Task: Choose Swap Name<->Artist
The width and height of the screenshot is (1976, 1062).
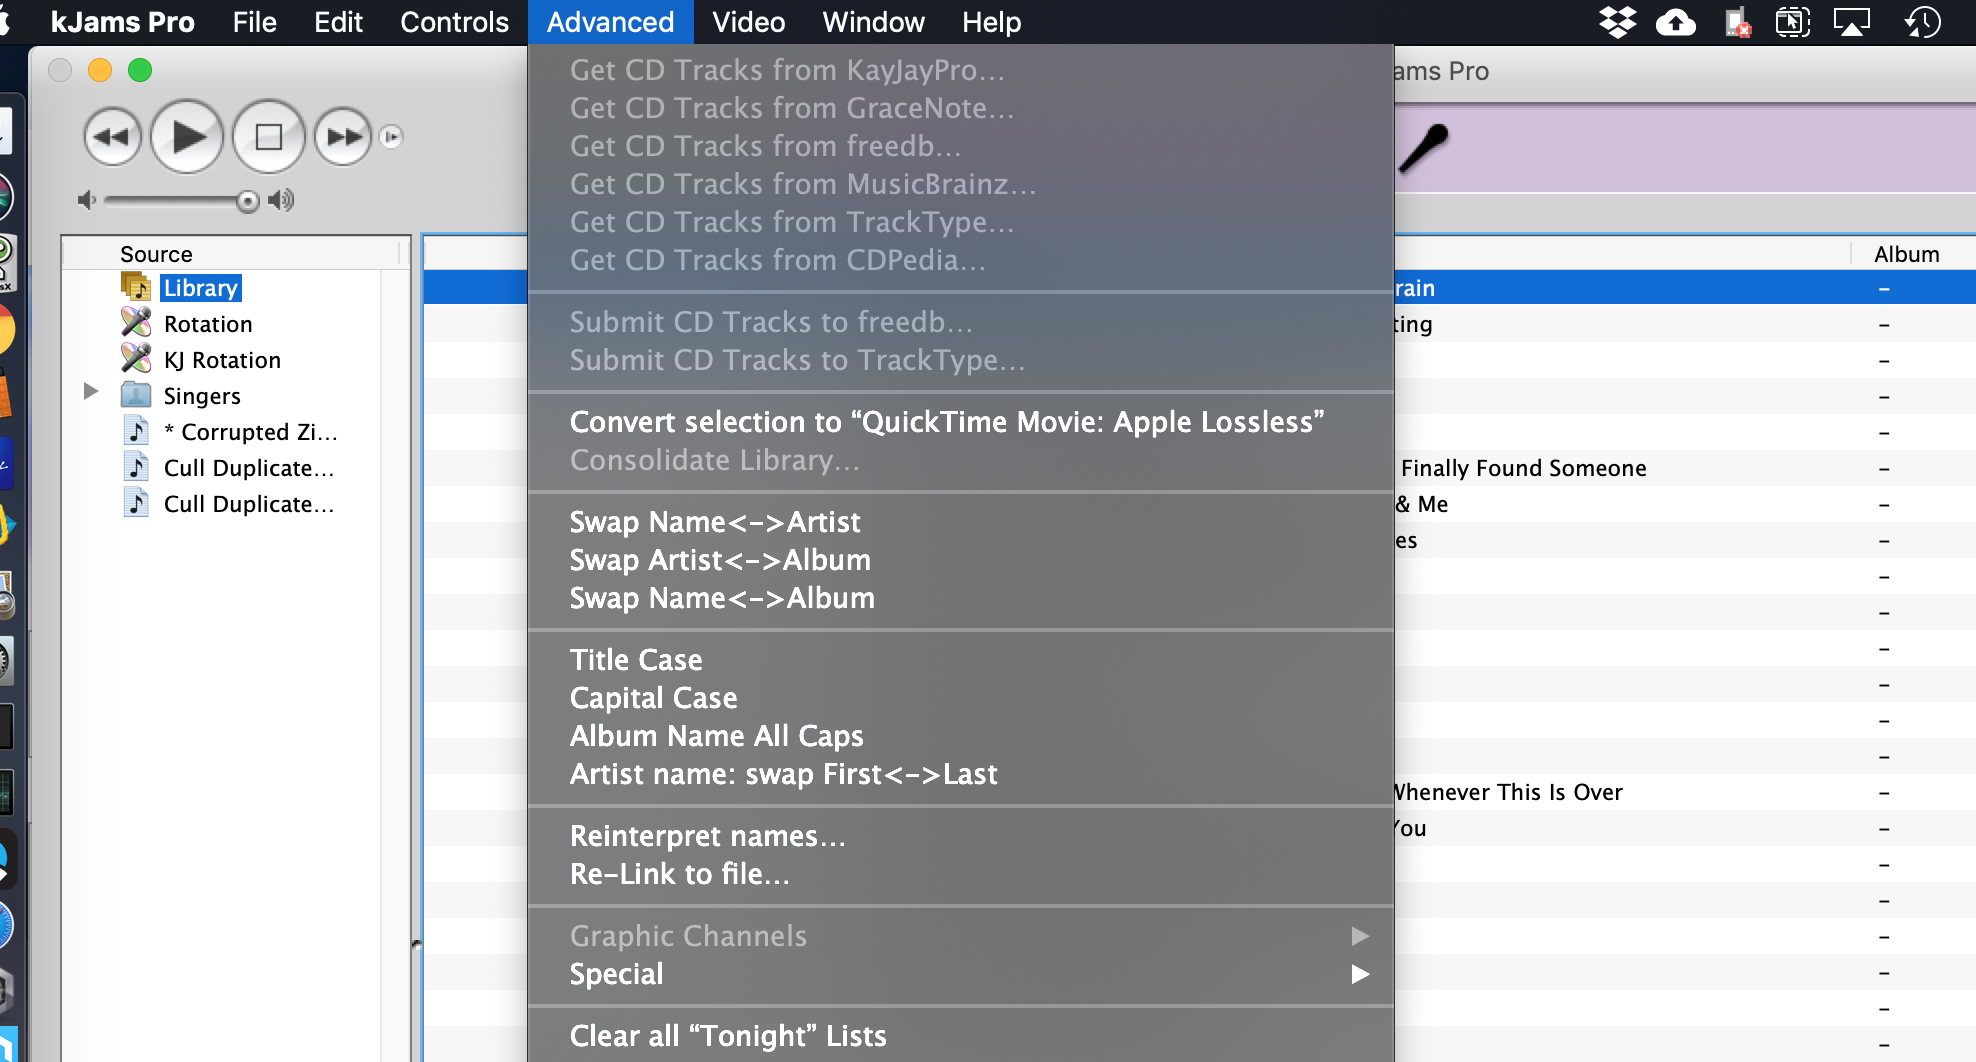Action: tap(714, 522)
